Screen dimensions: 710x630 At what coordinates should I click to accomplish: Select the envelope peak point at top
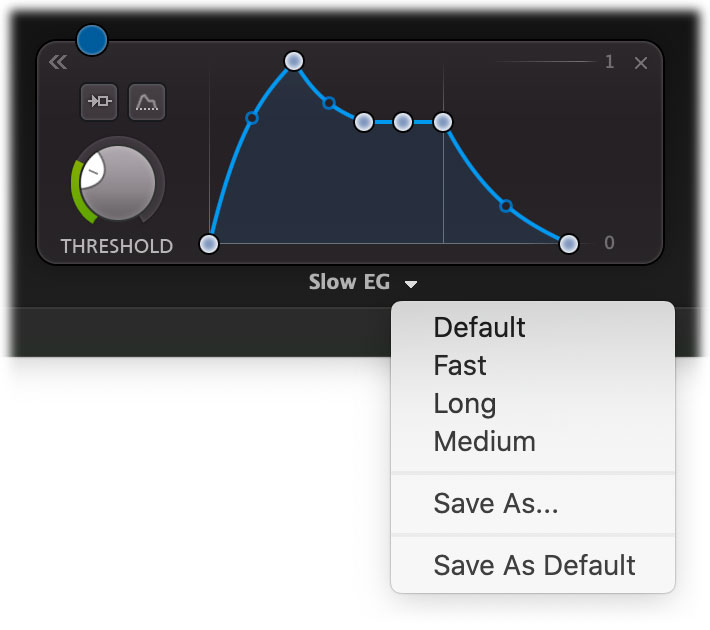pos(294,61)
